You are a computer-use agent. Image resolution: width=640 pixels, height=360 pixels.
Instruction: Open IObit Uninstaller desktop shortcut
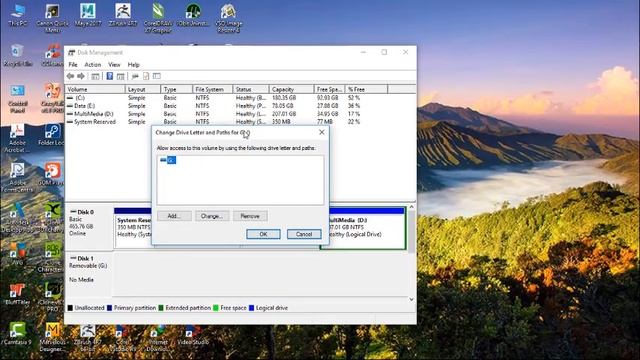click(193, 15)
